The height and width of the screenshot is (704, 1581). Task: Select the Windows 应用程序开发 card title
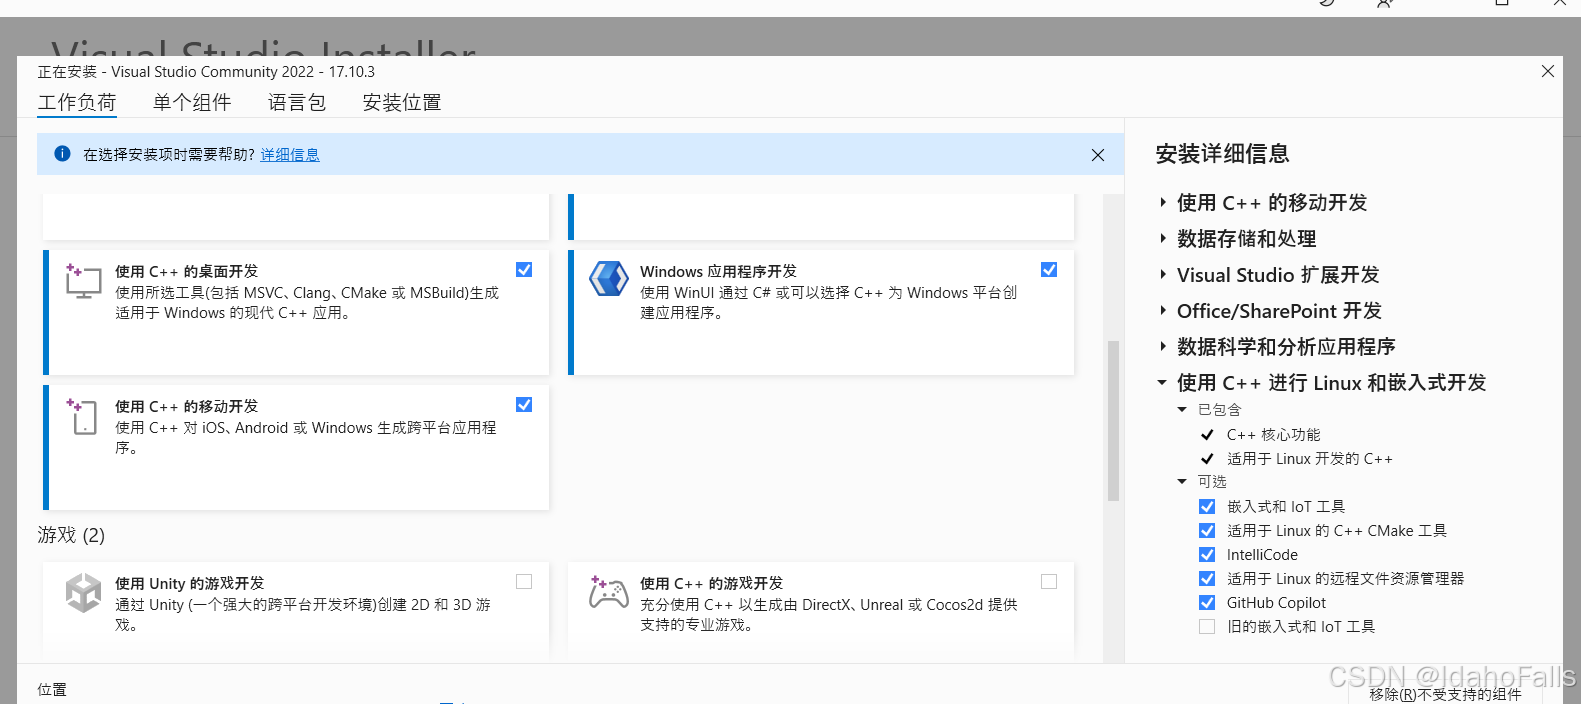pos(718,272)
